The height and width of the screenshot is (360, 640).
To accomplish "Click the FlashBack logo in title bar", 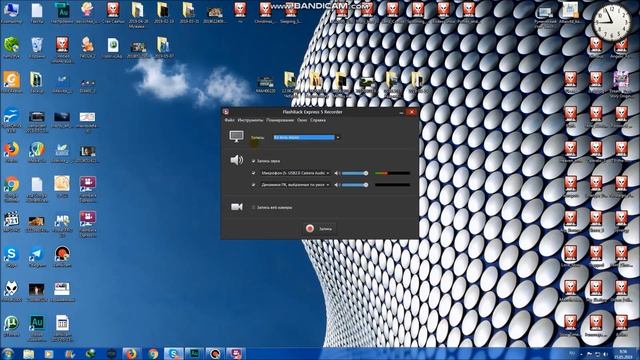I will click(226, 112).
